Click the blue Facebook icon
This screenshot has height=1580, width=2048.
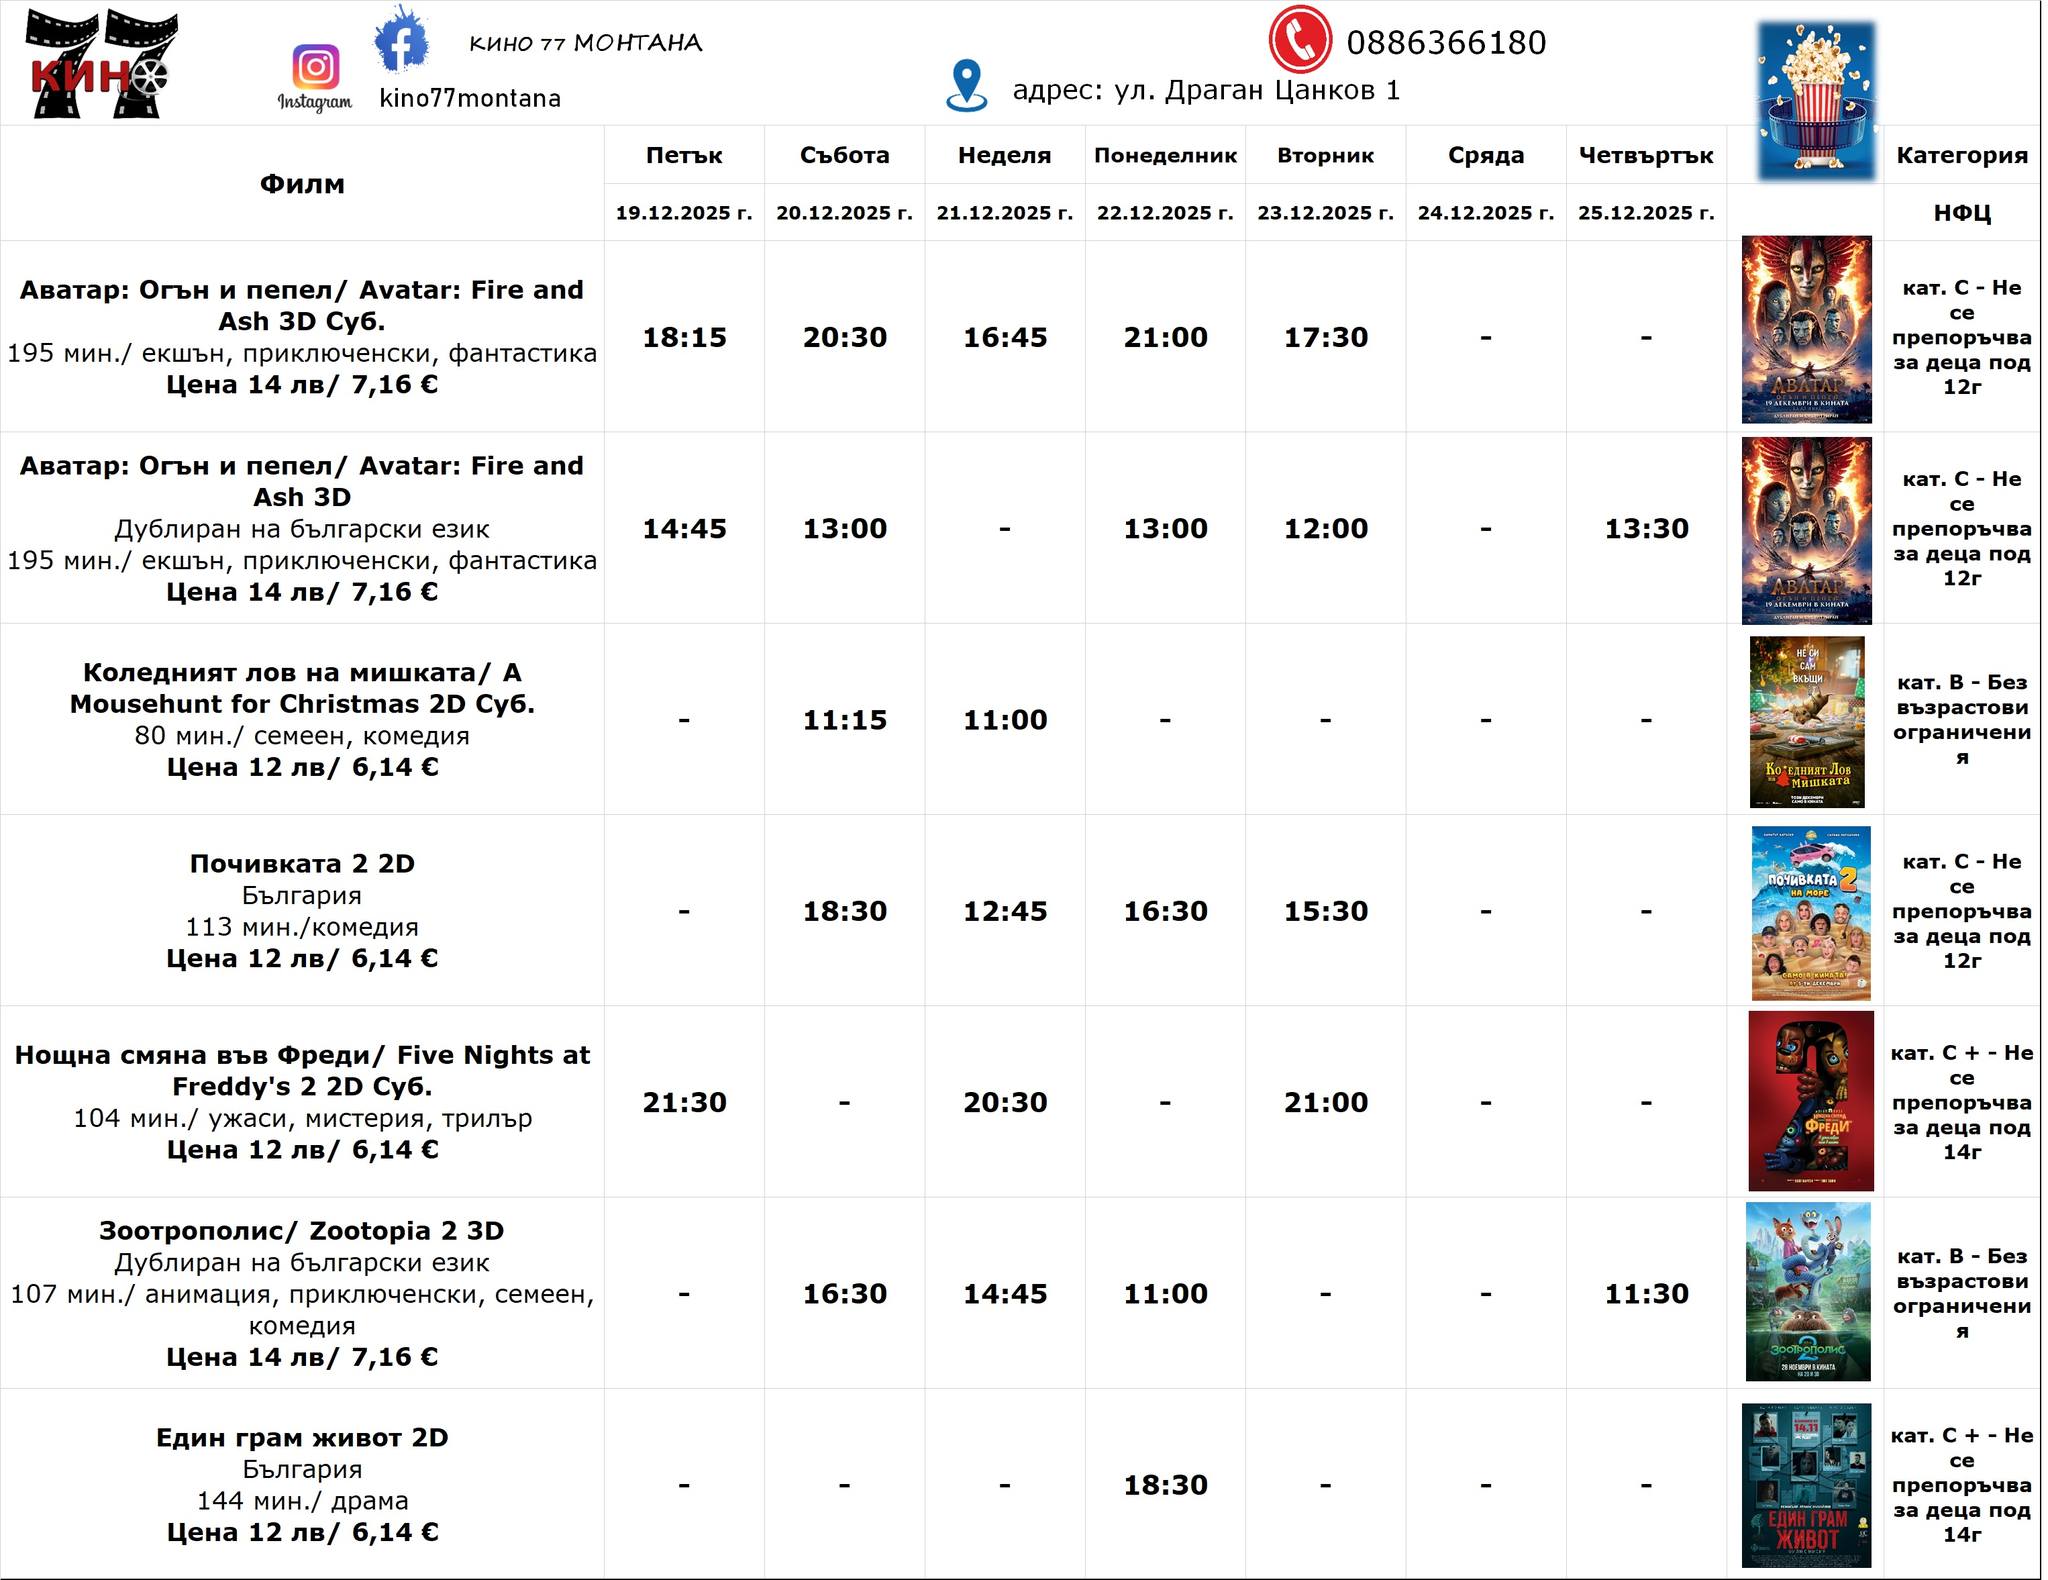tap(401, 40)
